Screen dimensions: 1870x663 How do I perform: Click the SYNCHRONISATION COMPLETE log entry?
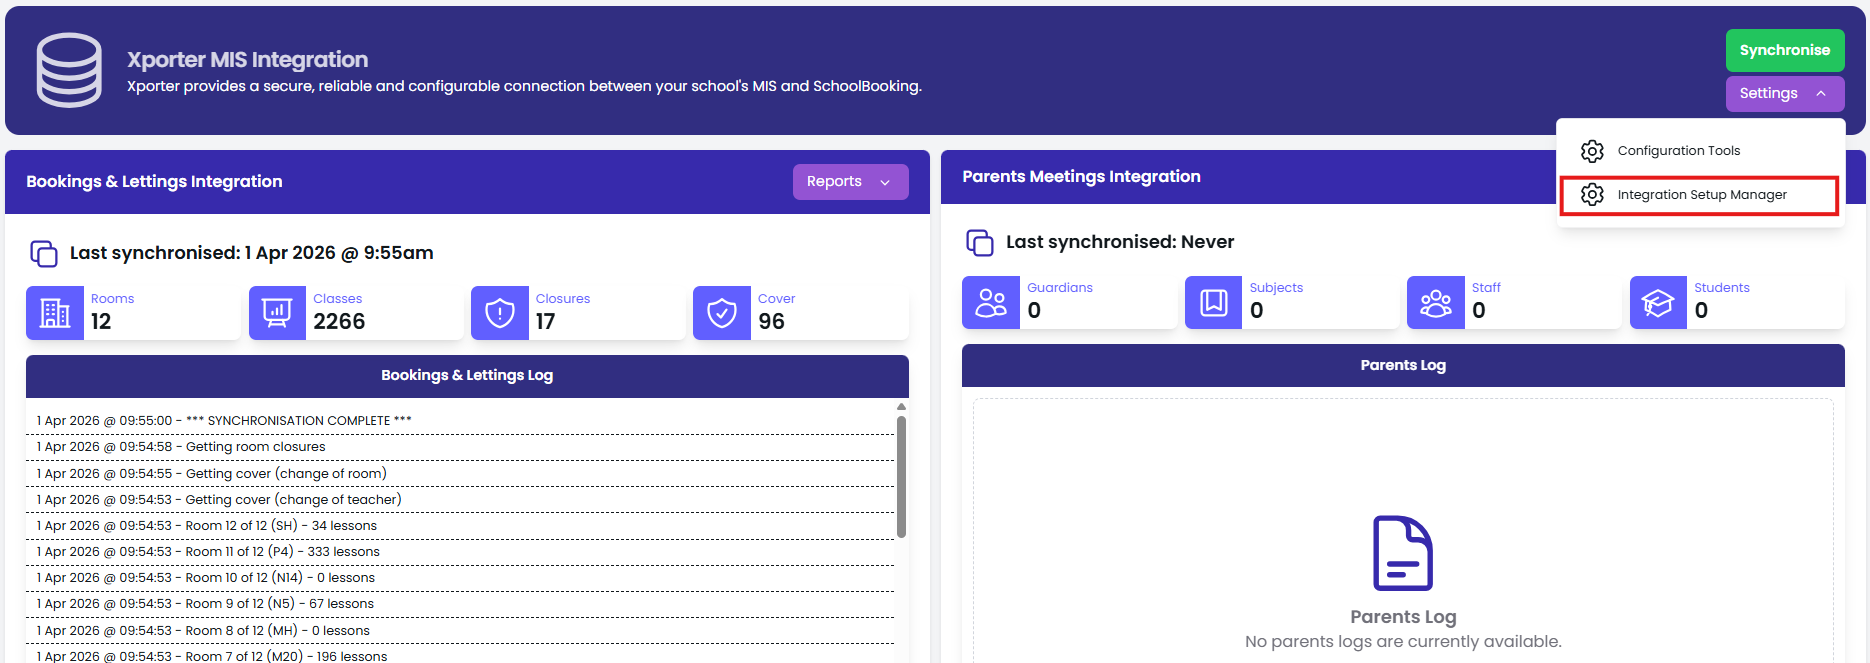coord(460,421)
